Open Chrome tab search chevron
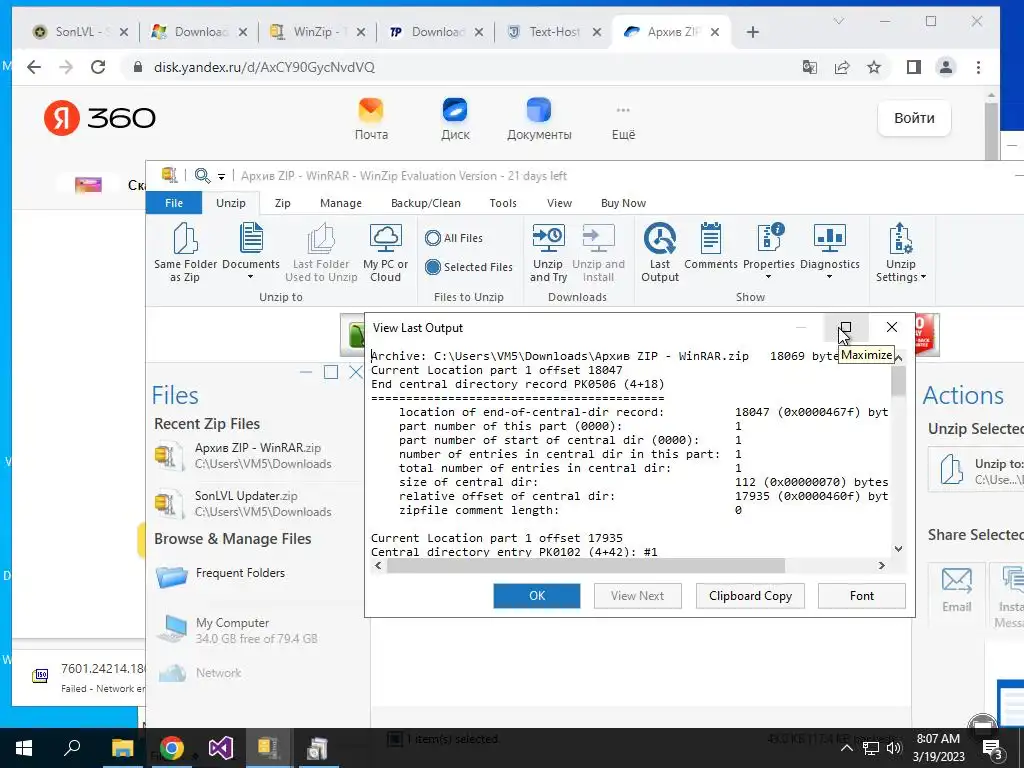This screenshot has width=1024, height=768. click(x=839, y=22)
